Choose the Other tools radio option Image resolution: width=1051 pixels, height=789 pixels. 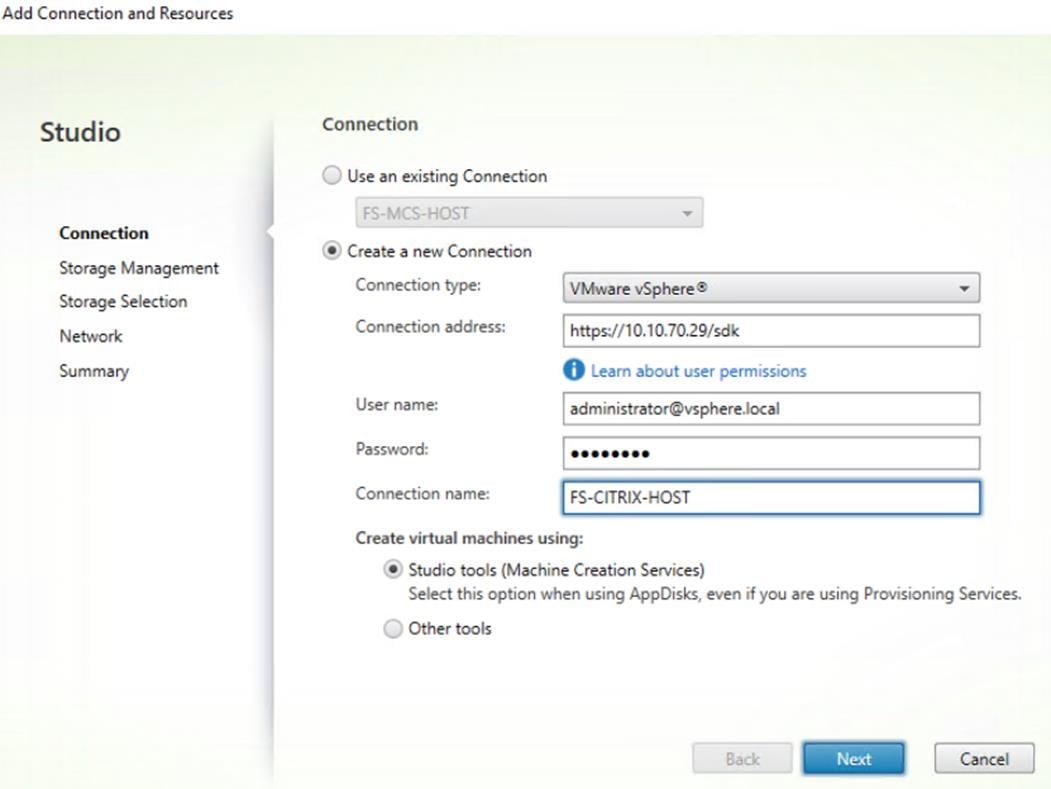393,628
